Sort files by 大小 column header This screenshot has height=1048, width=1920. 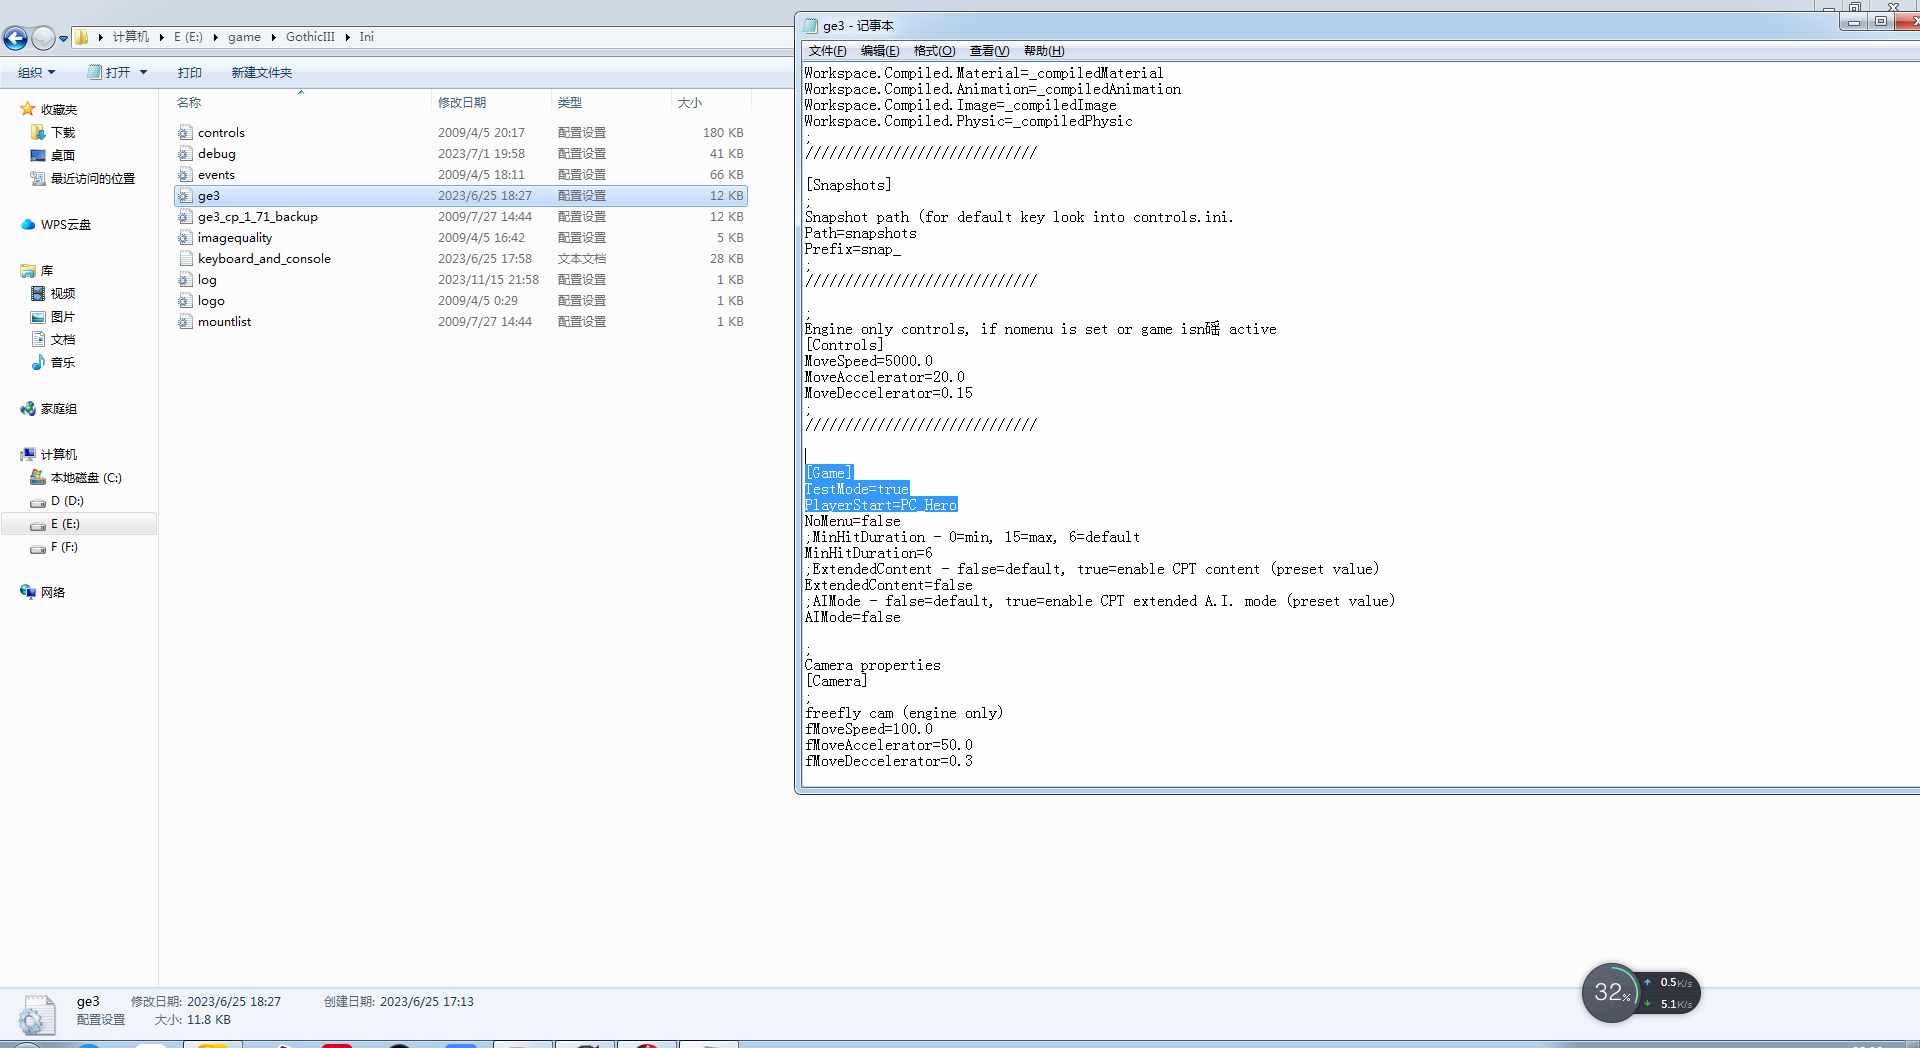[690, 102]
